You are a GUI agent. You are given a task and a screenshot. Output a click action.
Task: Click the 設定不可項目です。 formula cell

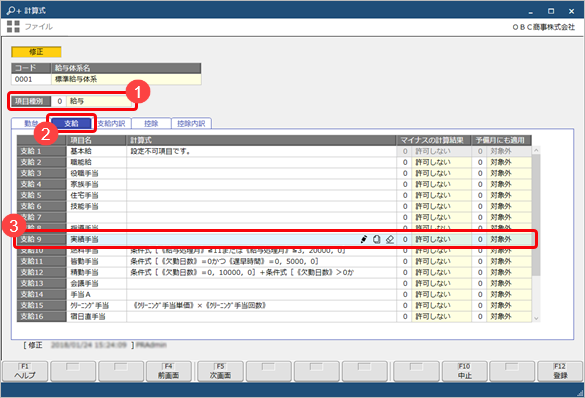[x=261, y=151]
